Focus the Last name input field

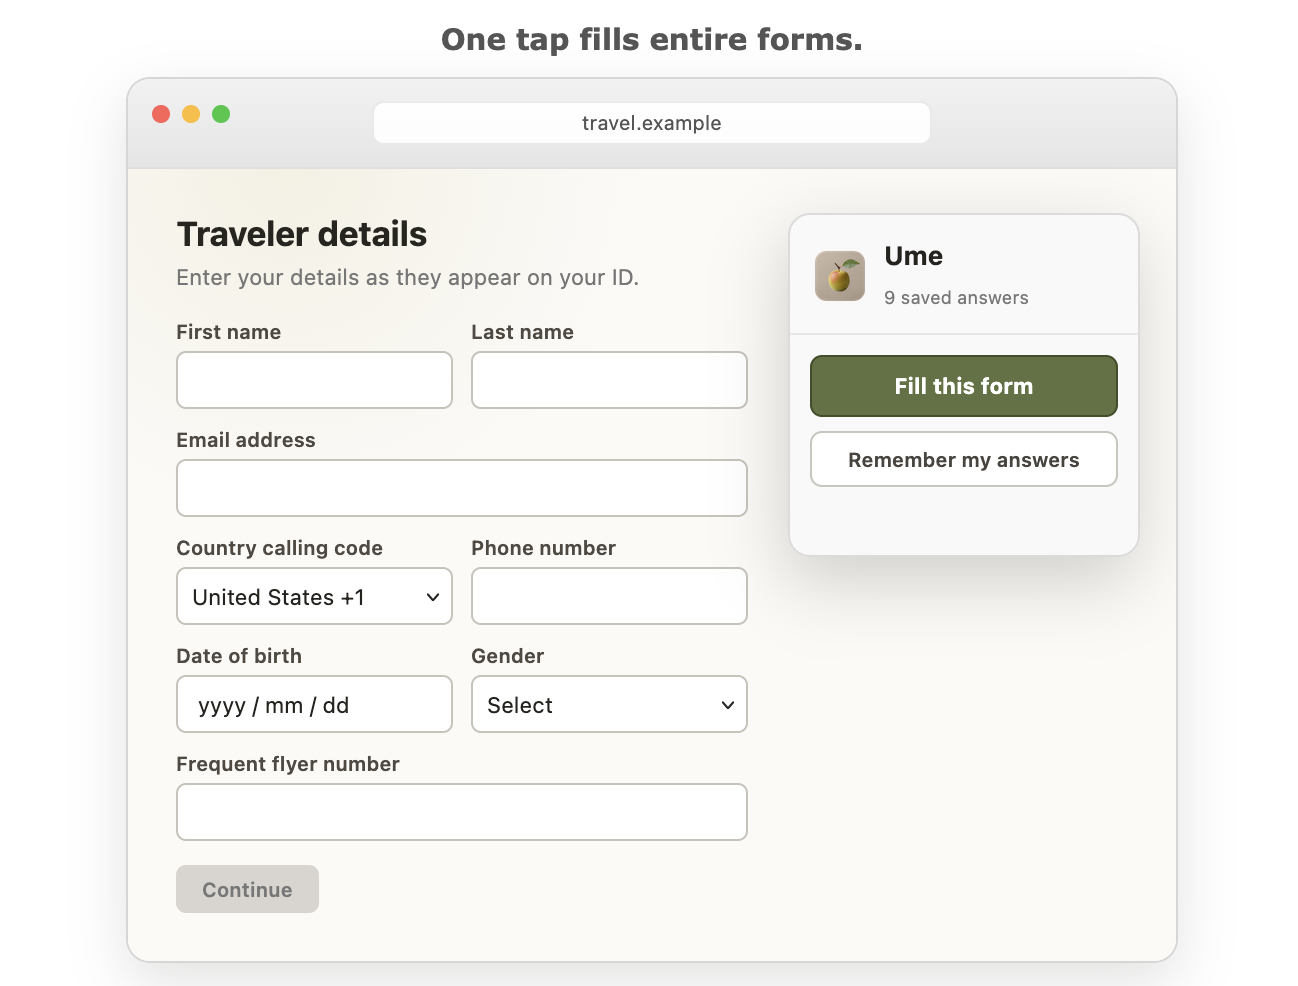point(610,380)
